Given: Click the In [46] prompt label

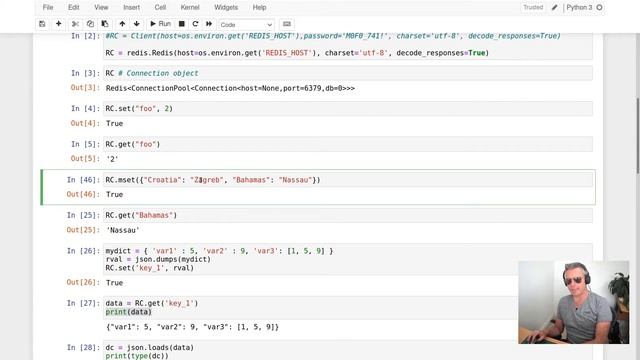Looking at the screenshot, I should point(83,180).
